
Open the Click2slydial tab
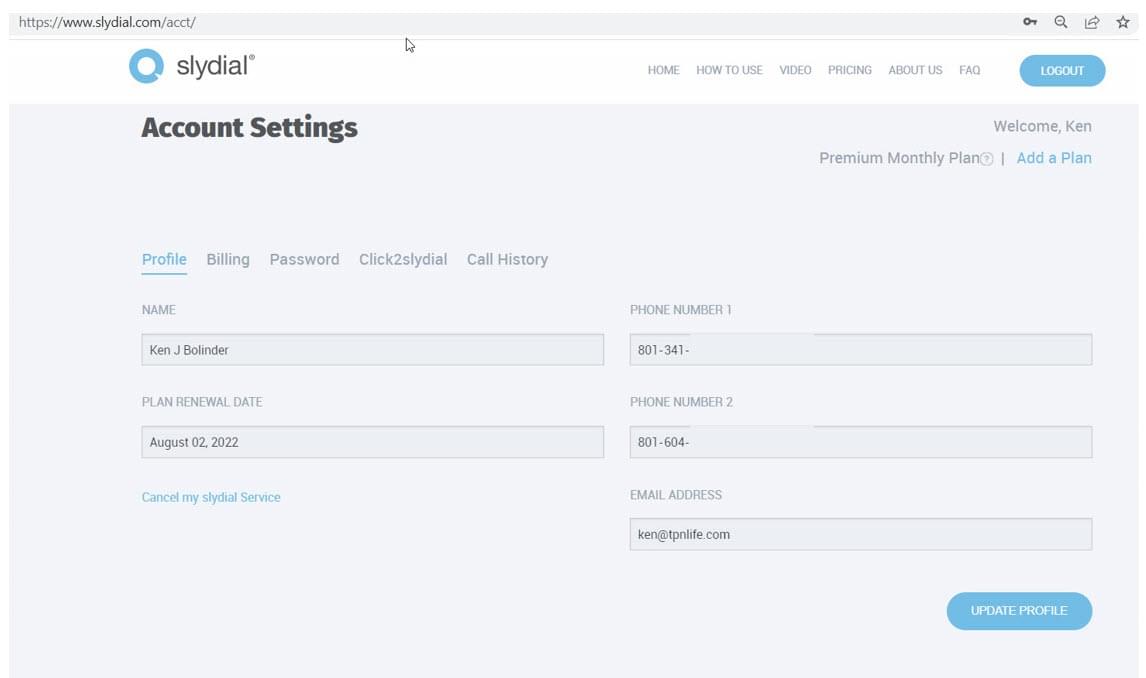point(403,259)
